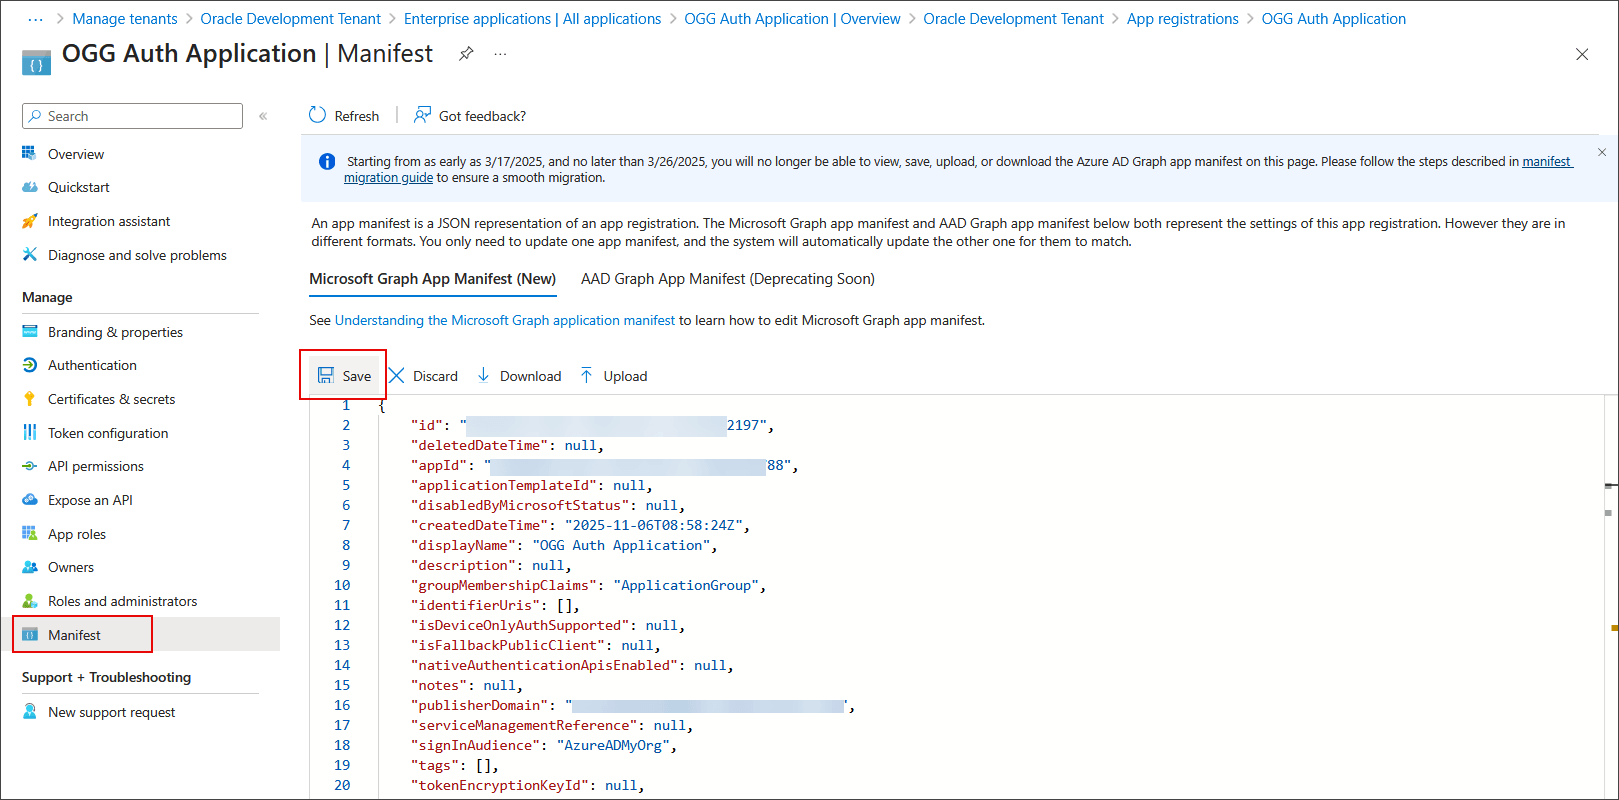Click the Owners people icon
This screenshot has width=1619, height=800.
pyautogui.click(x=29, y=567)
